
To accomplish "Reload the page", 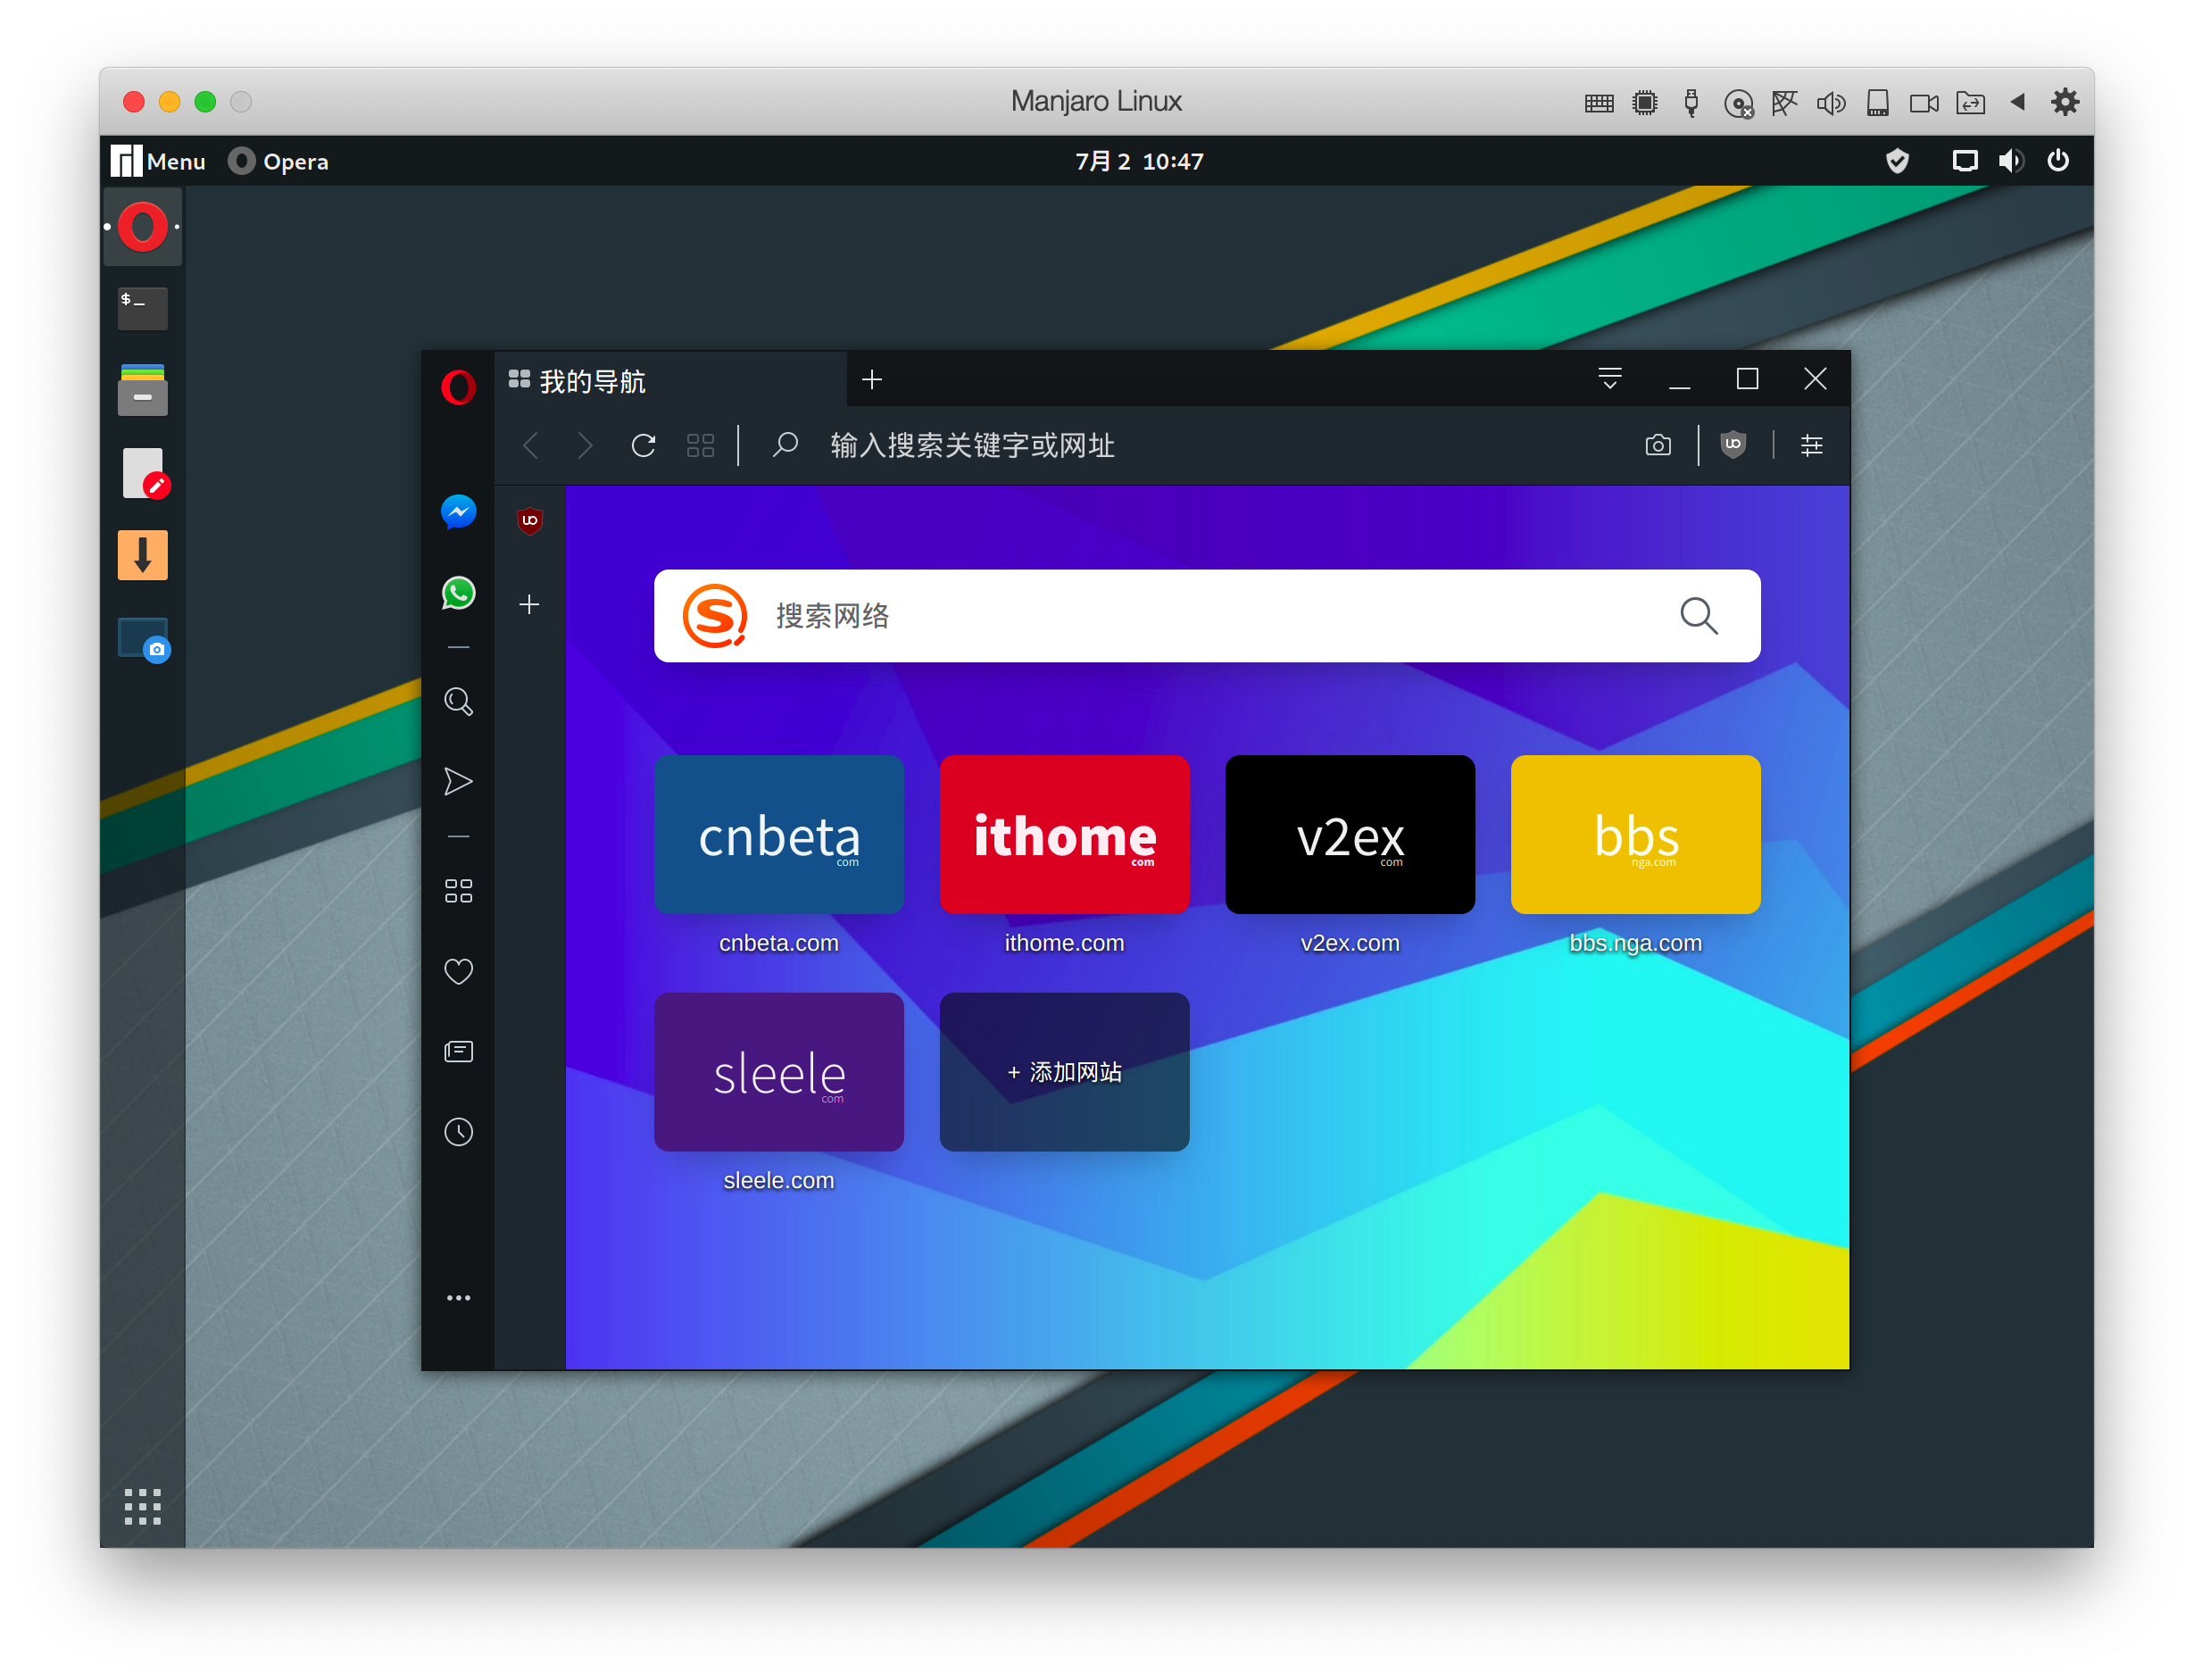I will click(x=643, y=445).
